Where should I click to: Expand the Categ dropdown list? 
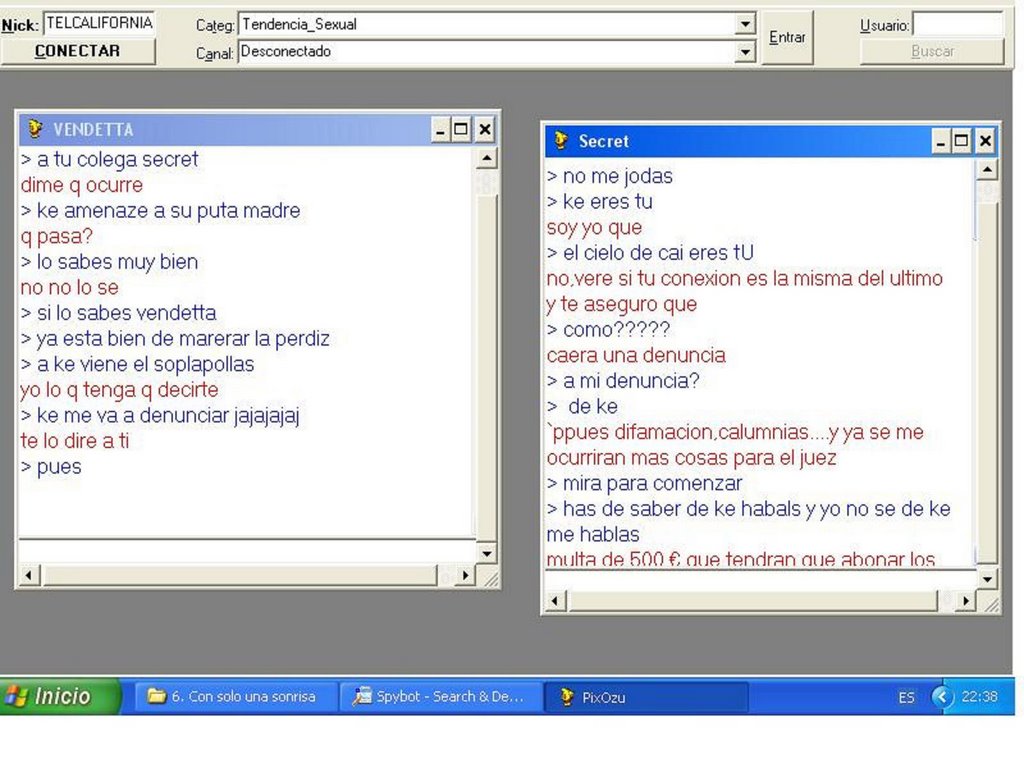(x=745, y=24)
